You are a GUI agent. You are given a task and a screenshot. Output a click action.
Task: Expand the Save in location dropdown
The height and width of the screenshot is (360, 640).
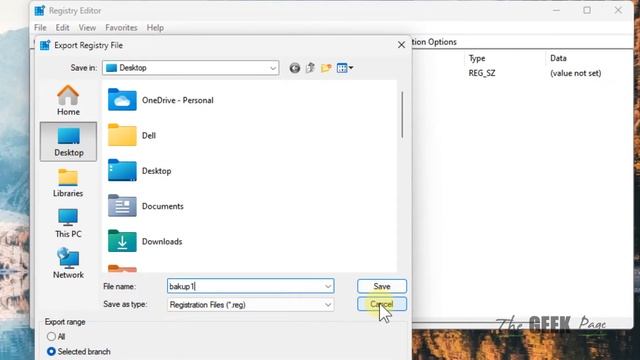coord(273,68)
